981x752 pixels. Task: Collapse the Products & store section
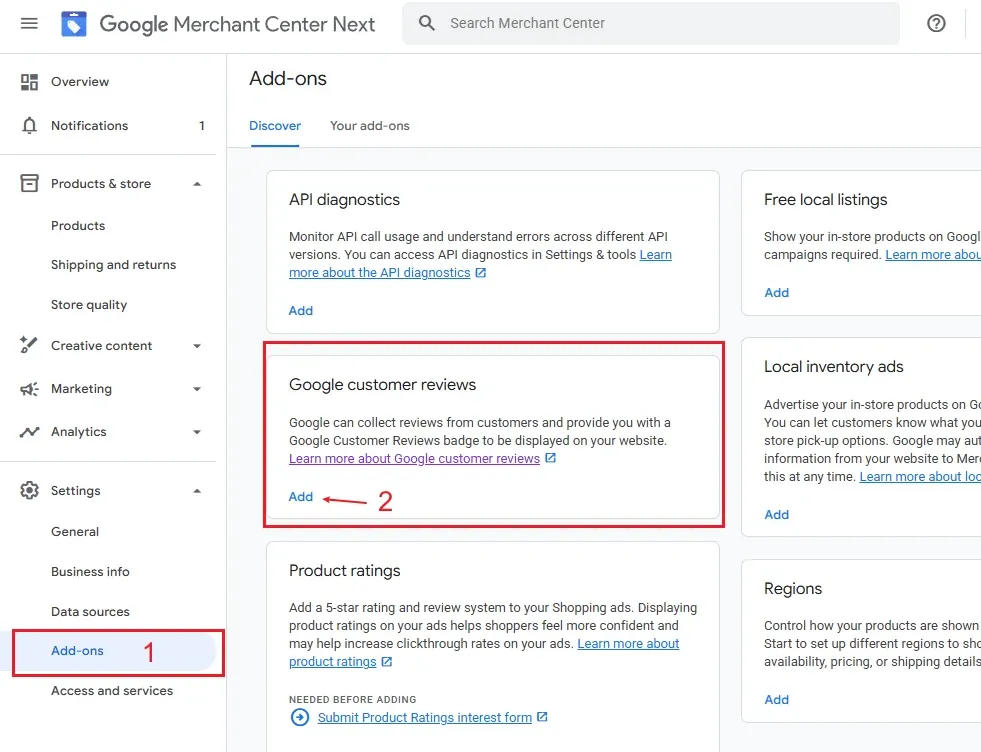tap(197, 183)
